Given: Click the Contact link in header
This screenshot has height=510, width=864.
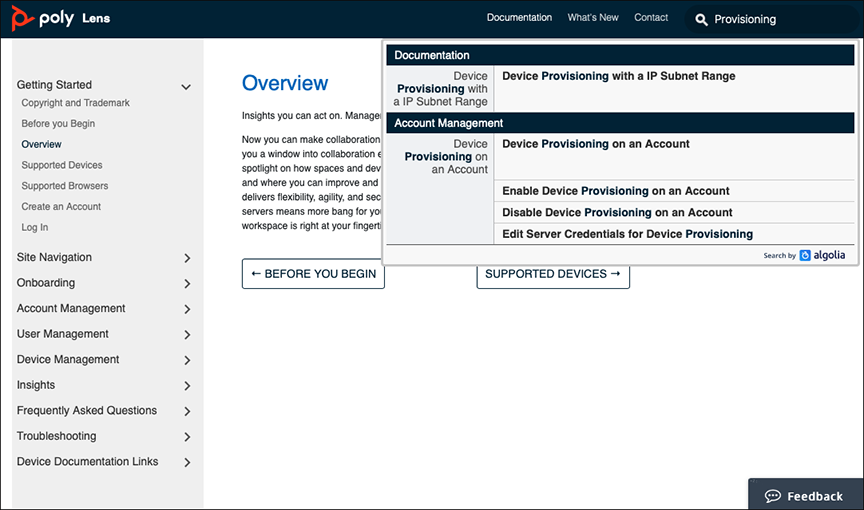Looking at the screenshot, I should (x=651, y=18).
